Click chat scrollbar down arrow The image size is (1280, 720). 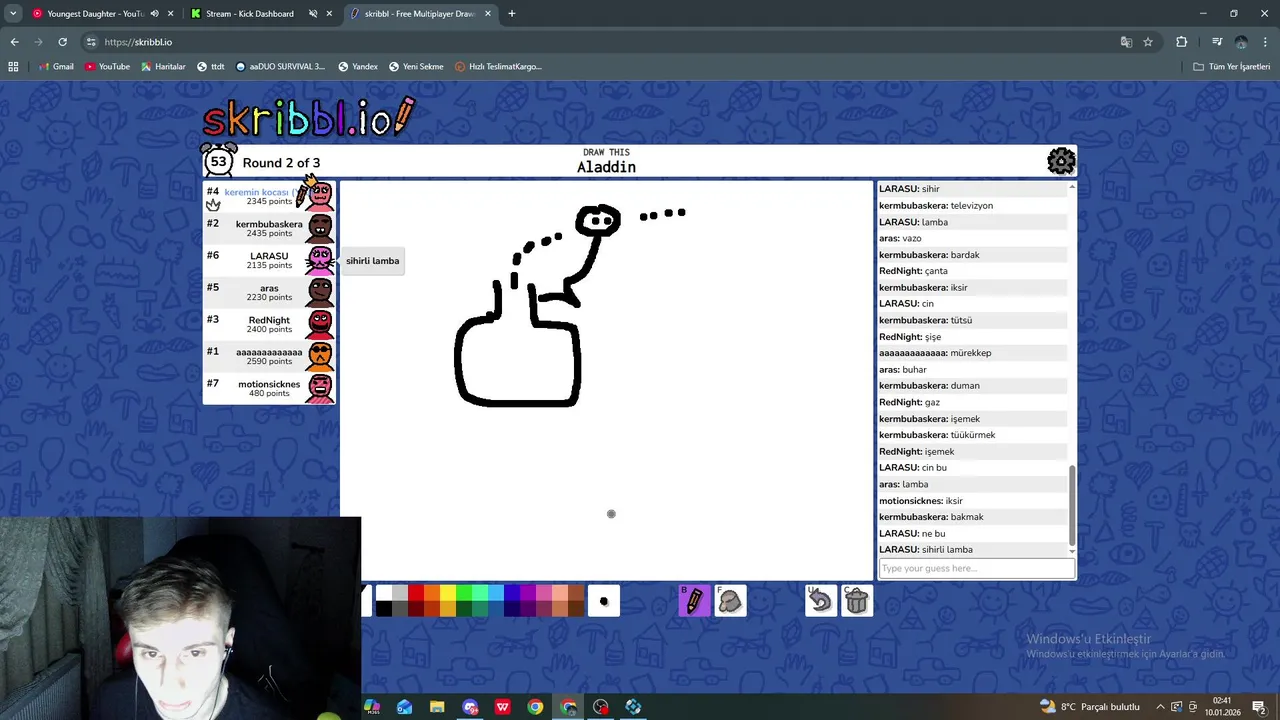click(x=1072, y=551)
